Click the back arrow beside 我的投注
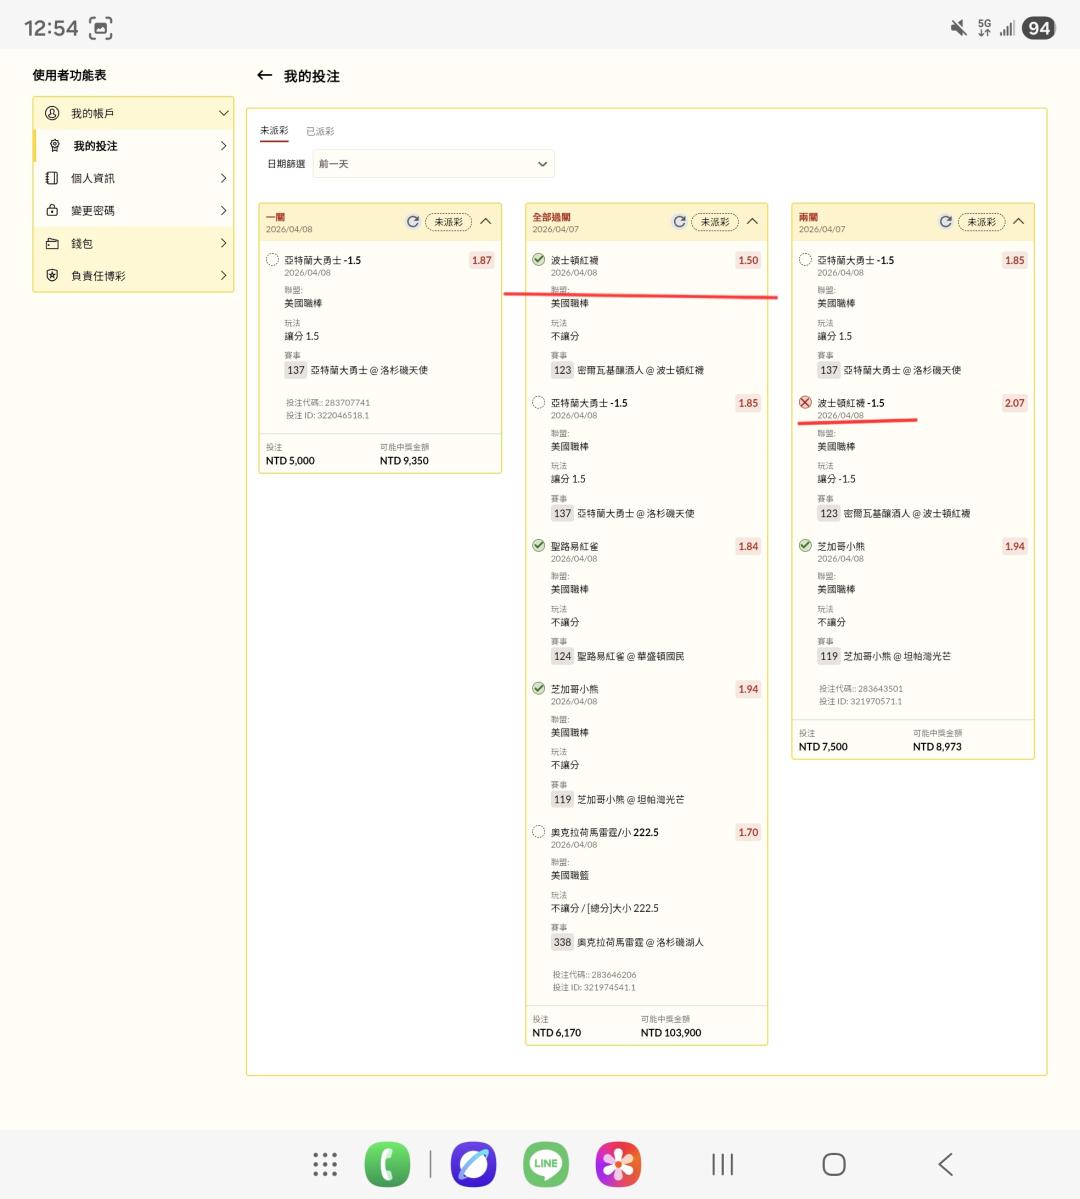The image size is (1080, 1199). pos(264,76)
